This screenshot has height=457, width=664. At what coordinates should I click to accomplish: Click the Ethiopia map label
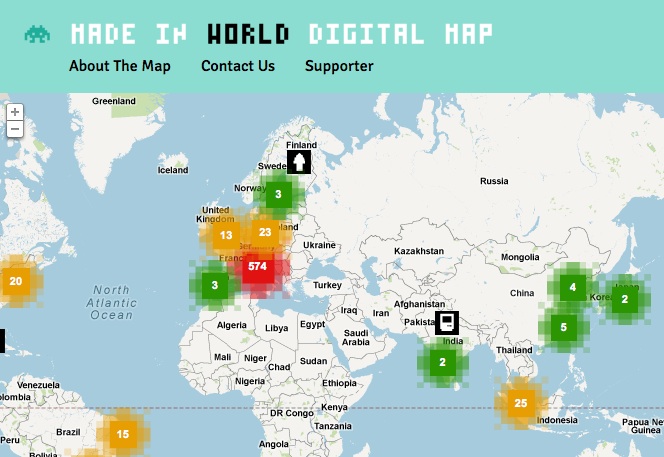coord(339,383)
